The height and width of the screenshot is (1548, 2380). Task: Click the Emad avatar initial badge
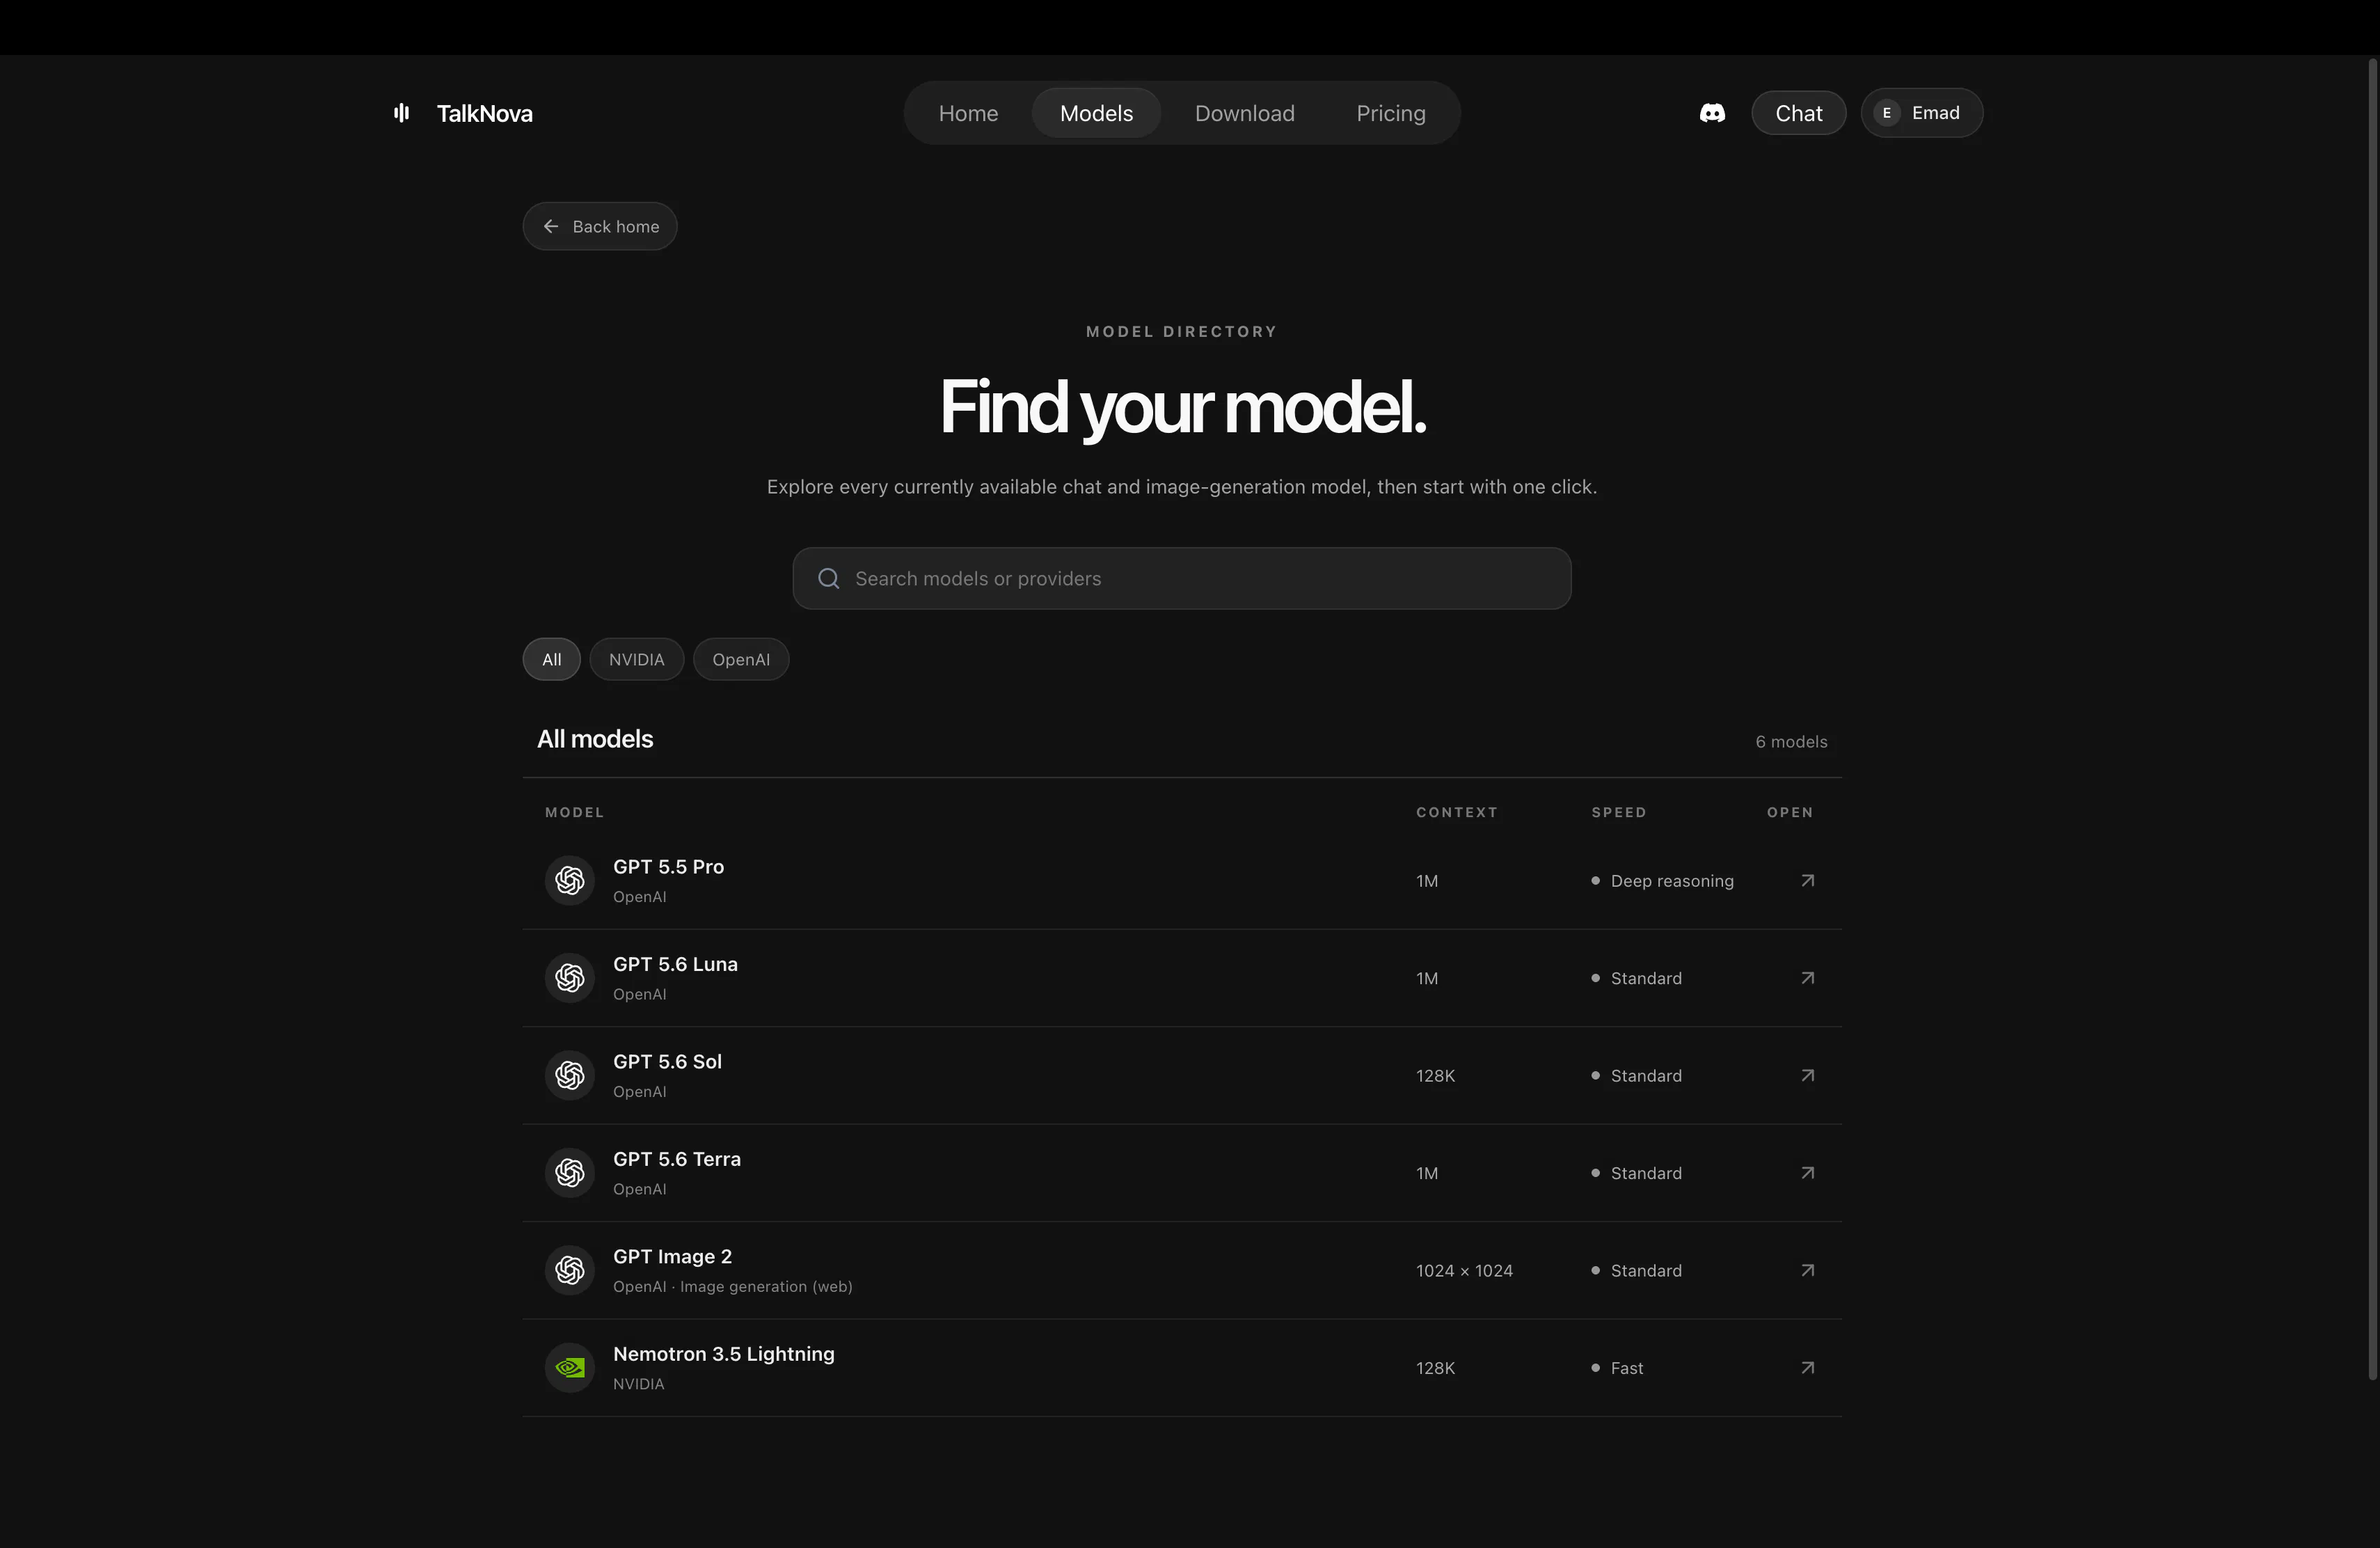point(1886,113)
